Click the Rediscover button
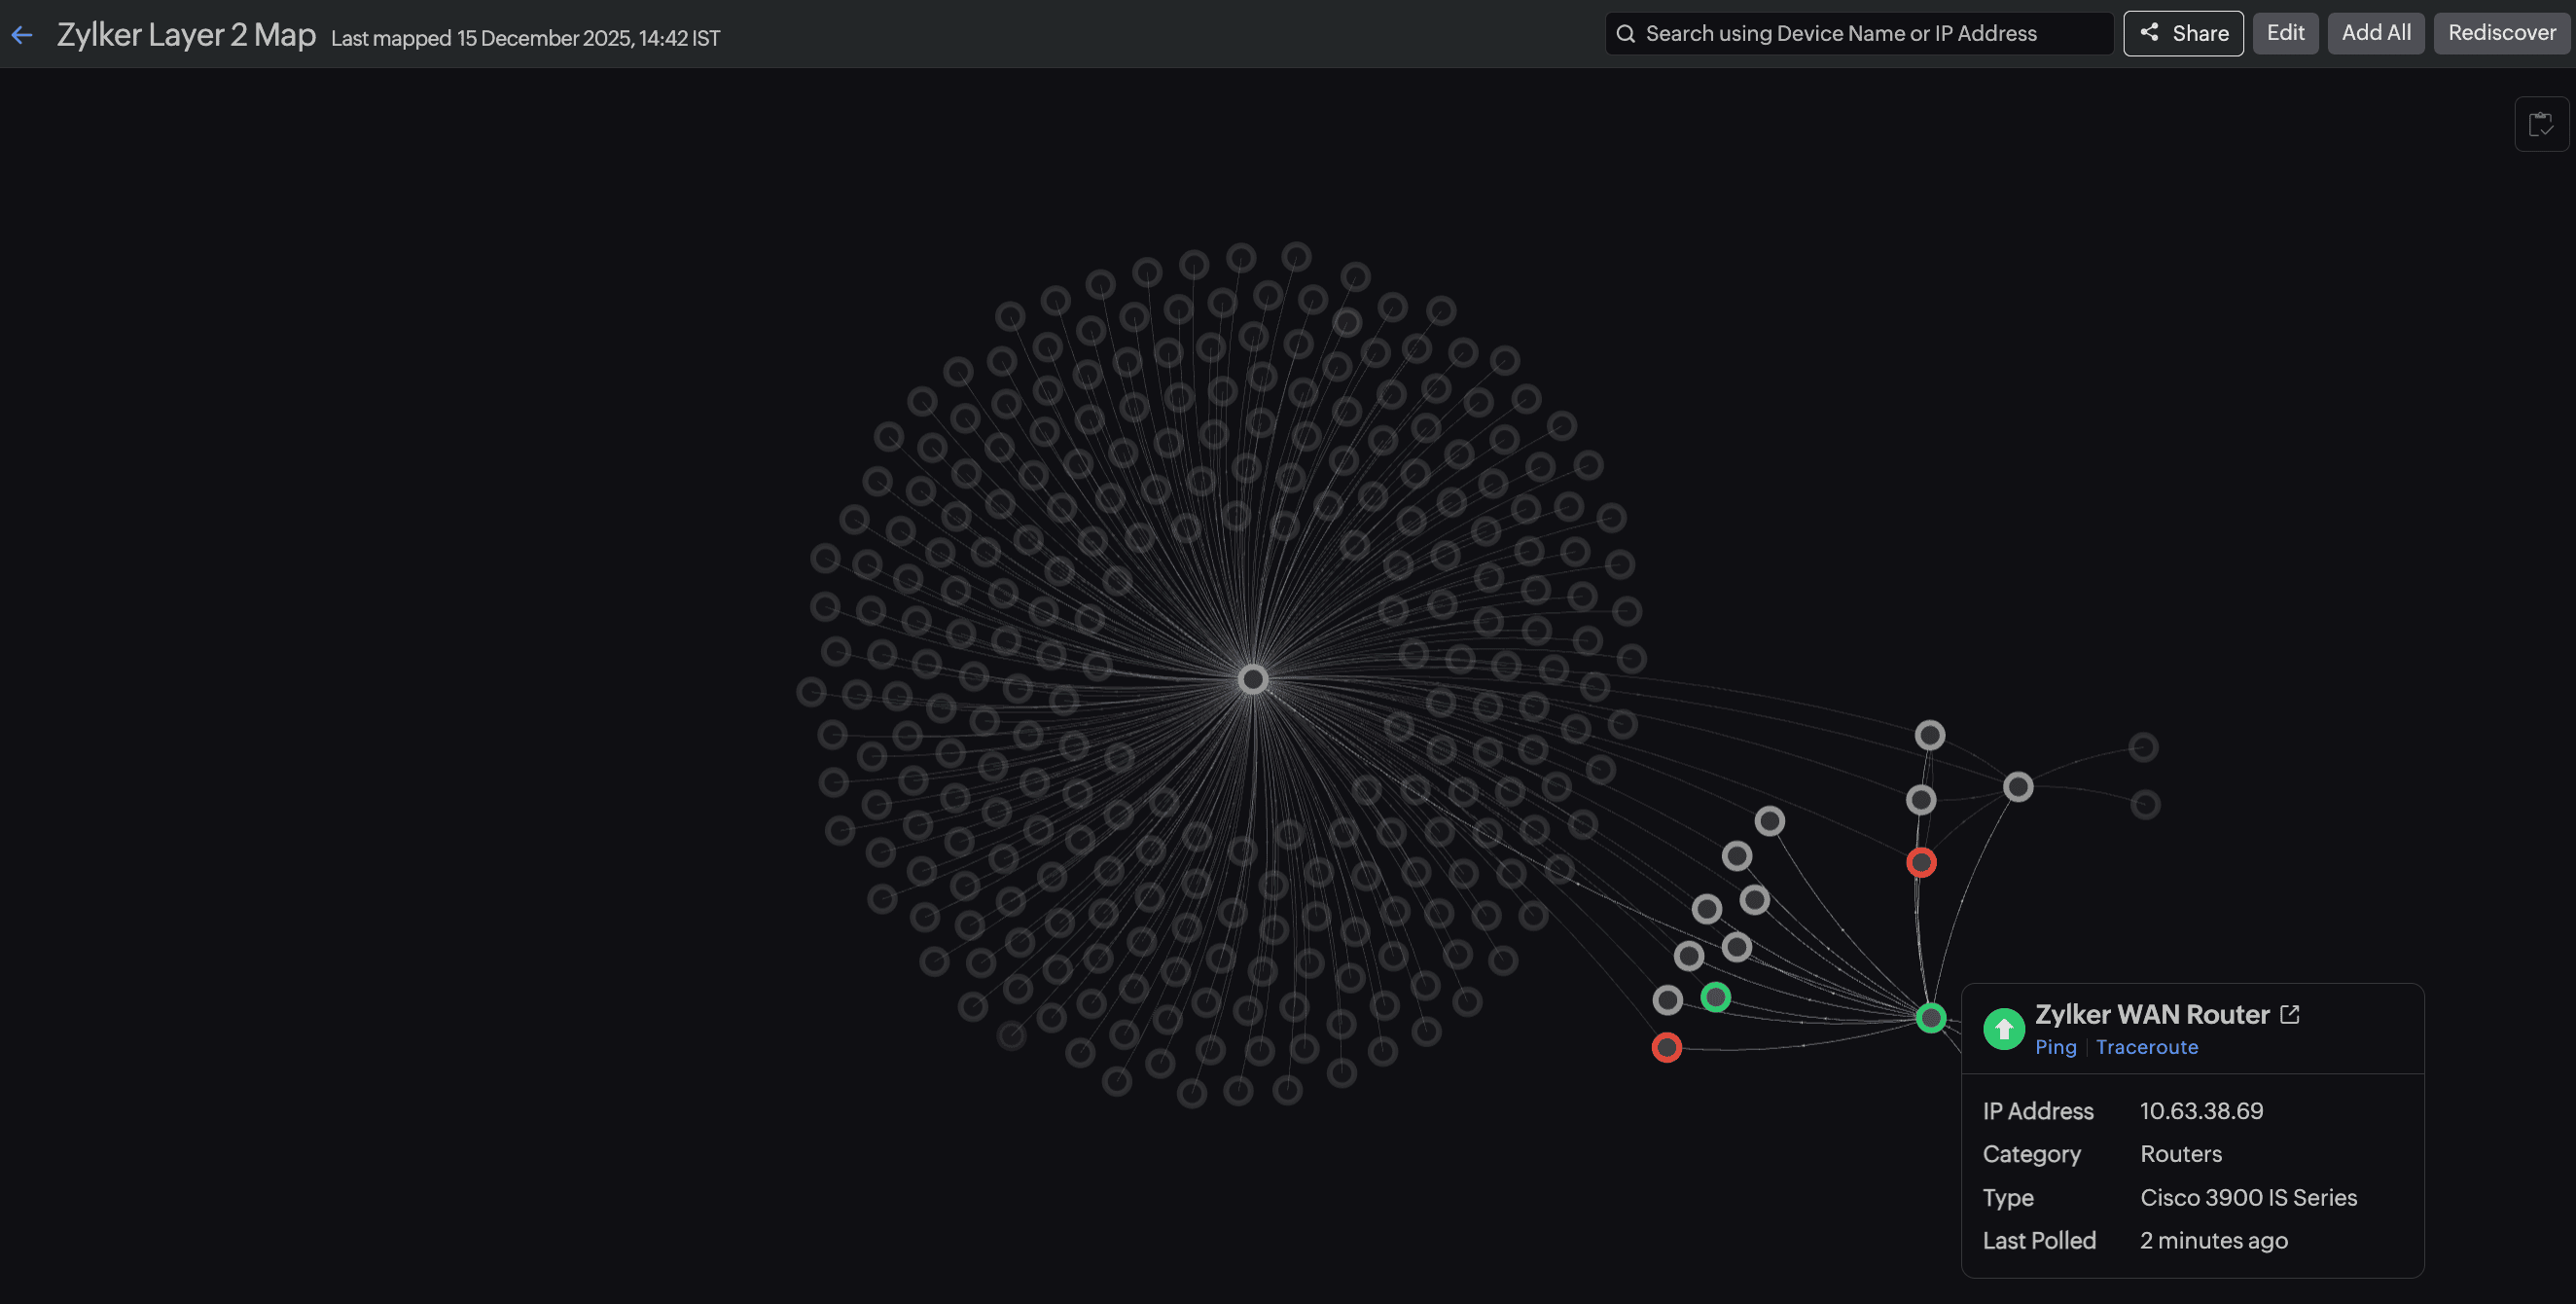2576x1304 pixels. [2501, 34]
